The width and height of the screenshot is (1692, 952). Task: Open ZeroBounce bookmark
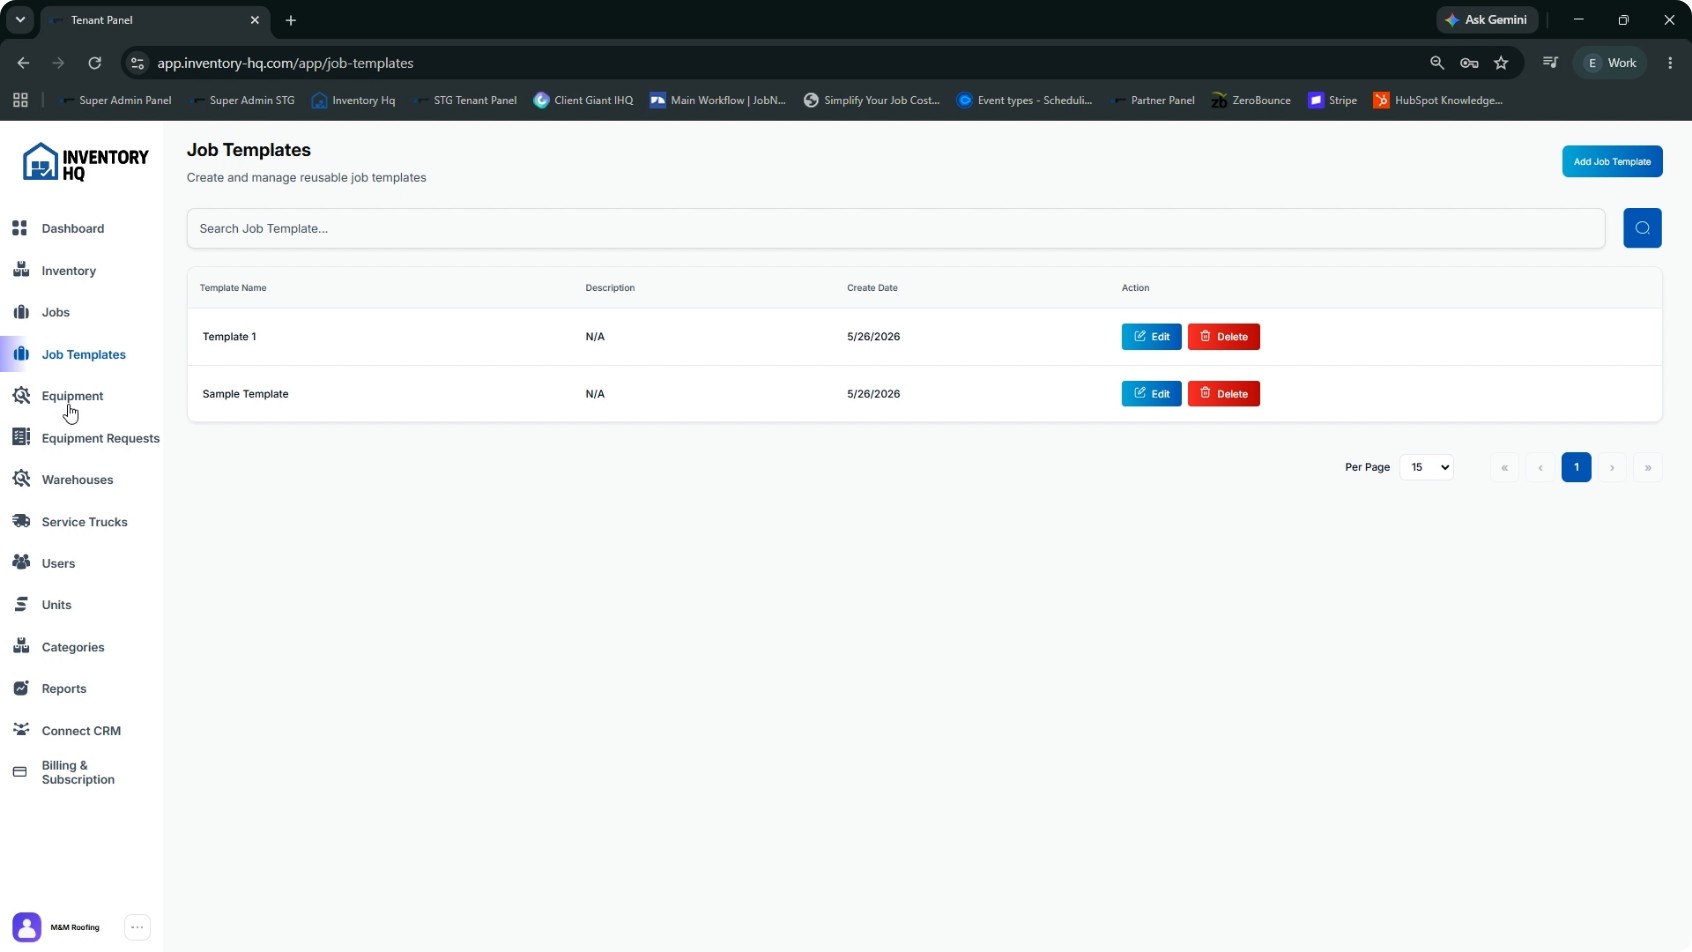click(1251, 100)
